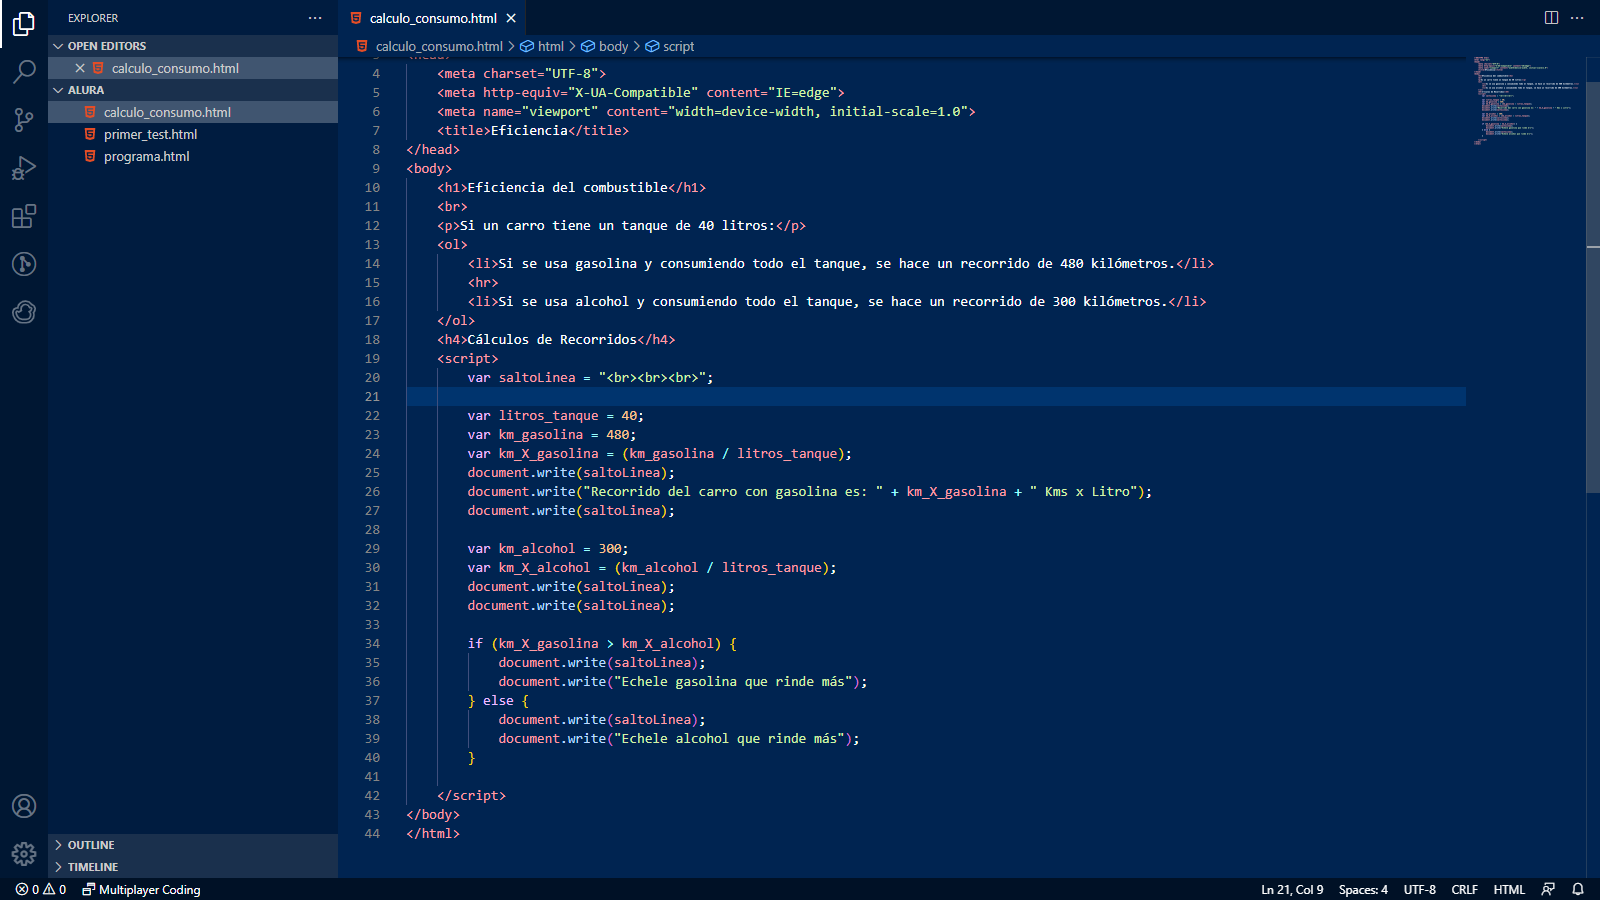Image resolution: width=1600 pixels, height=900 pixels.
Task: Open the sidebar icon below Git history
Action: pos(24,312)
